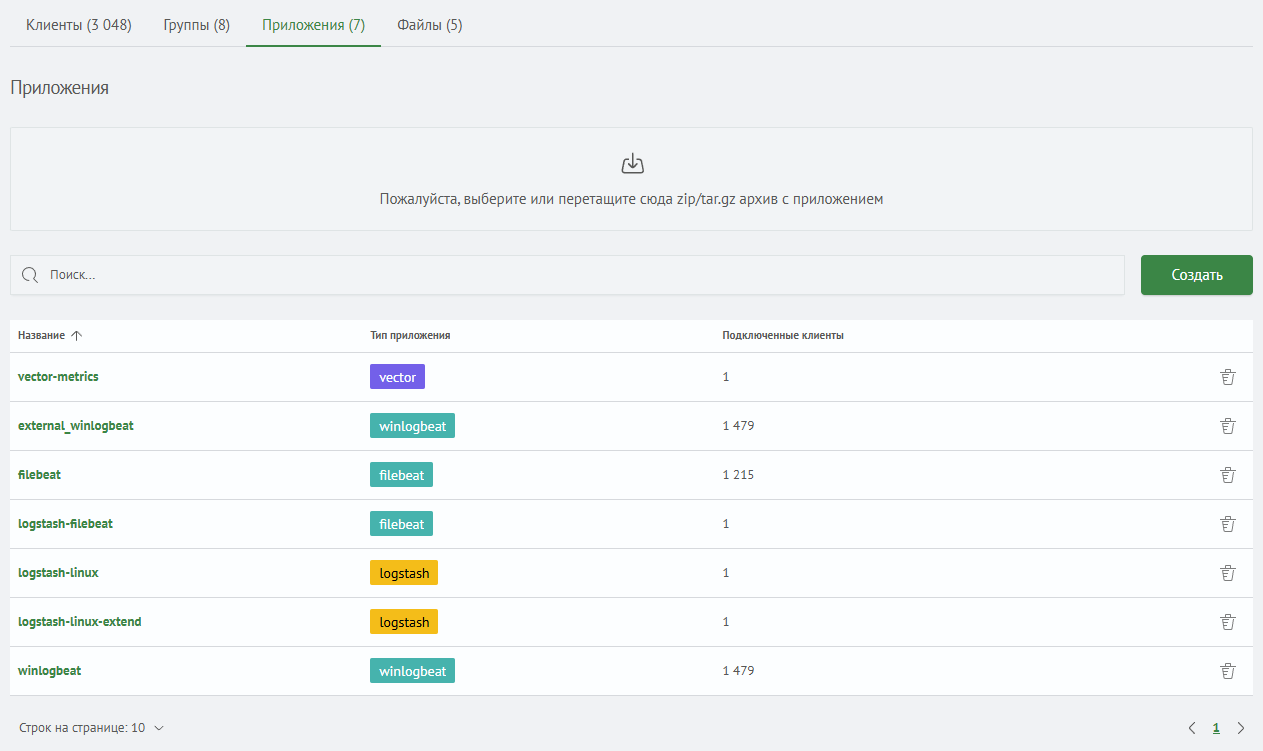Click the archive upload icon
This screenshot has width=1263, height=751.
pos(632,164)
